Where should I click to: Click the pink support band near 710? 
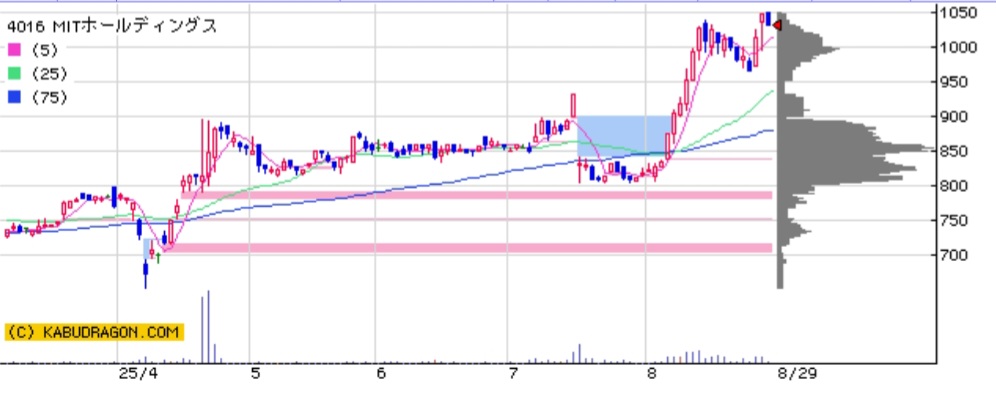(467, 248)
